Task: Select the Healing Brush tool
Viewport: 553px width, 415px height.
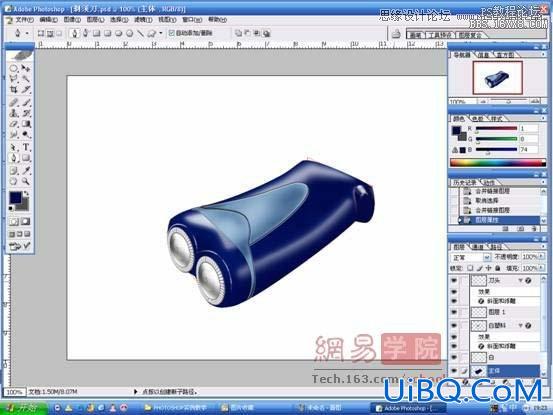Action: [x=14, y=103]
